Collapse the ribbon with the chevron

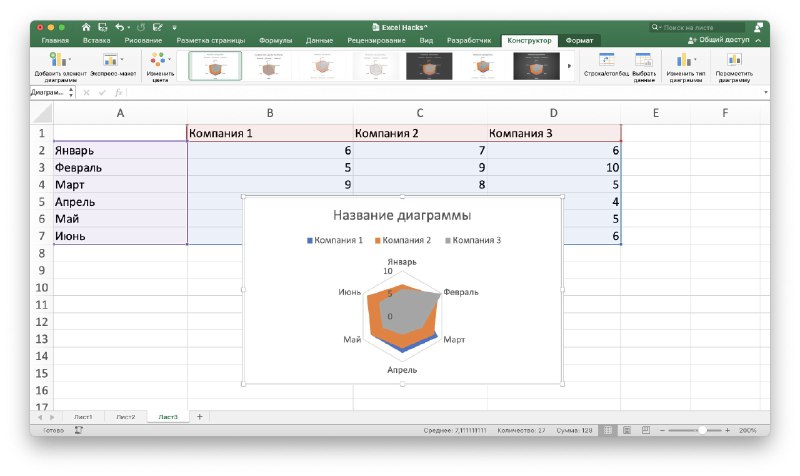758,40
